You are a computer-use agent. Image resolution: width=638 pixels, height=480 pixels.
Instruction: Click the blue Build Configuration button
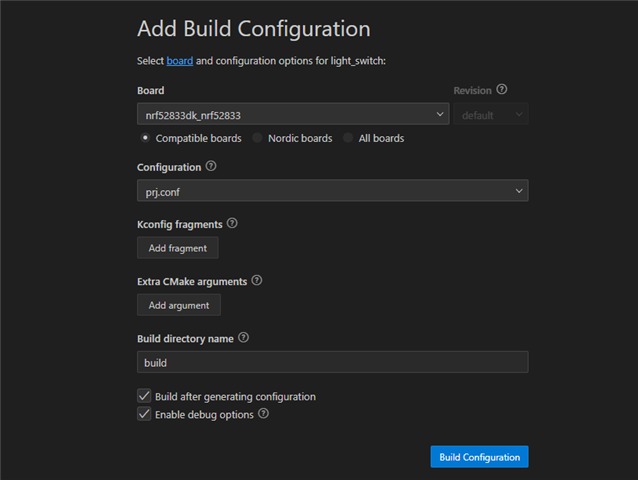[479, 457]
